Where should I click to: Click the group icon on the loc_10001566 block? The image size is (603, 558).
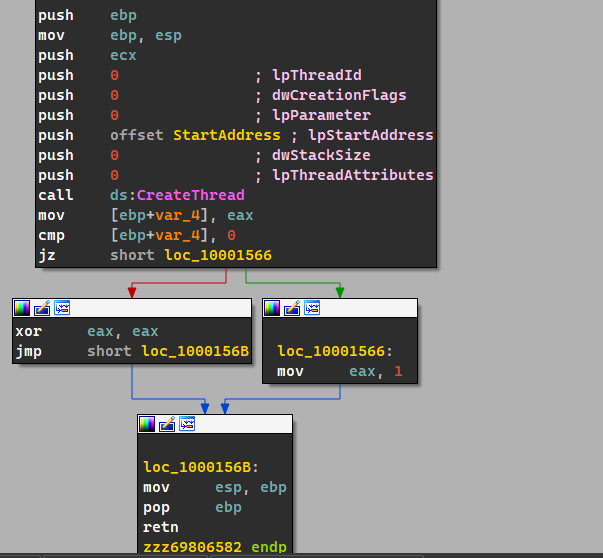point(311,308)
